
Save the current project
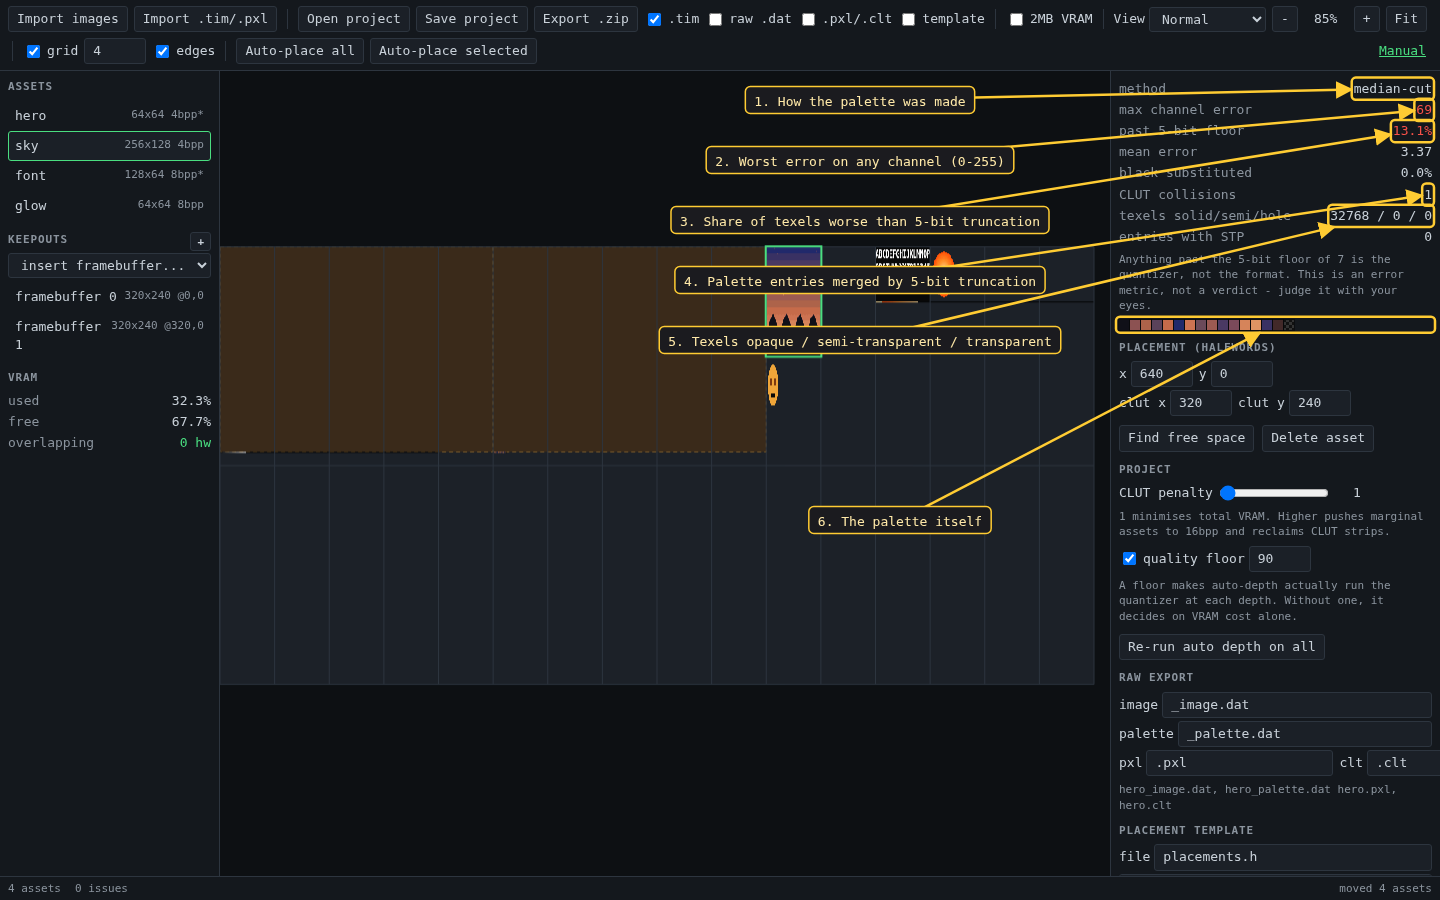tap(472, 19)
